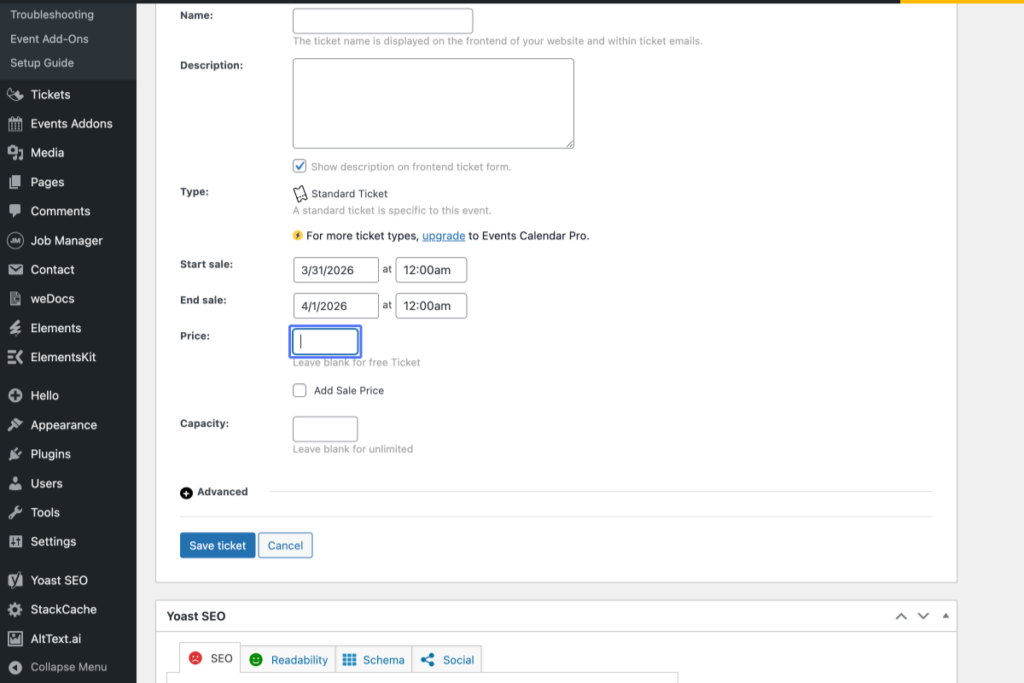Viewport: 1024px width, 683px height.
Task: Click the Capacity input field
Action: [325, 429]
